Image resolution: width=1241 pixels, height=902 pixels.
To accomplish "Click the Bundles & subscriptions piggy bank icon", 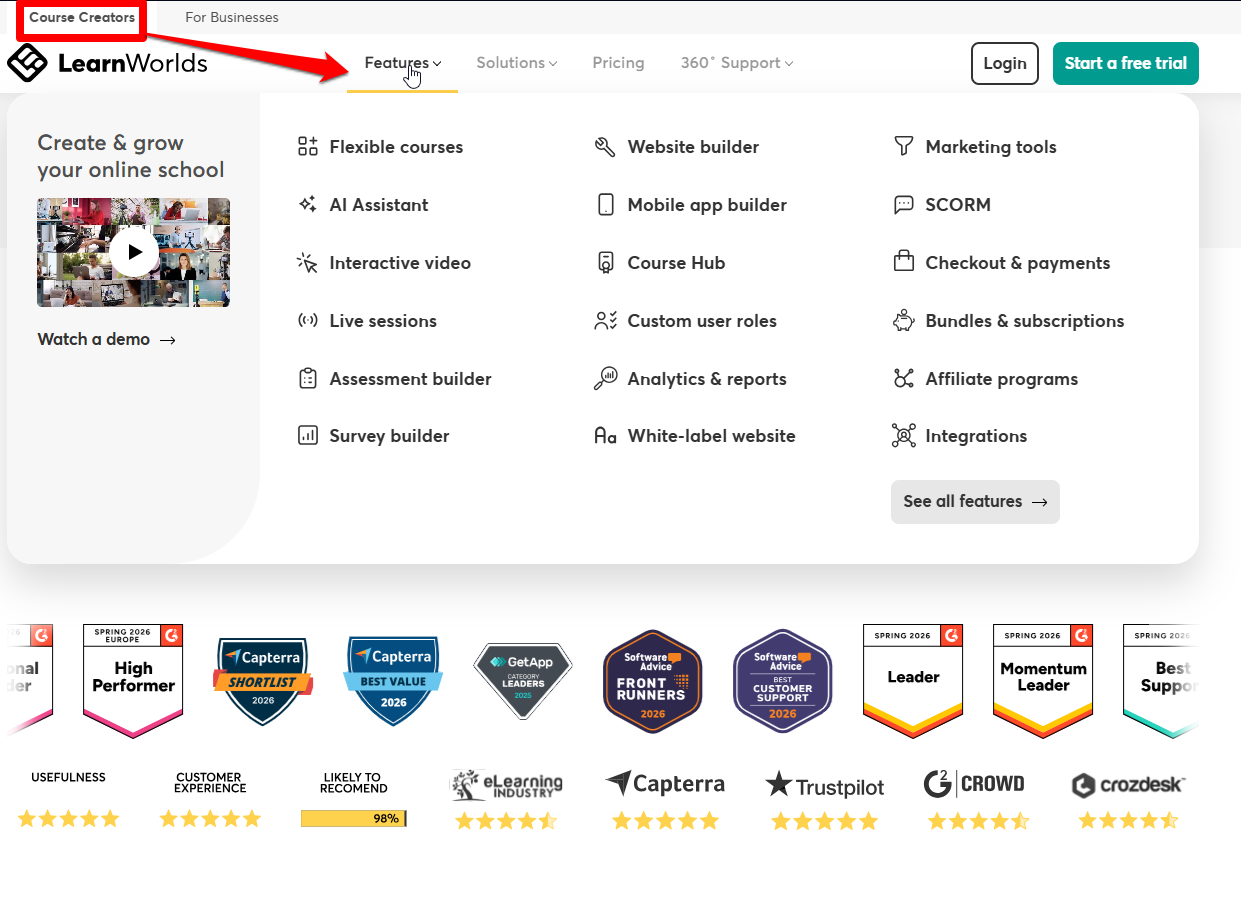I will click(903, 321).
